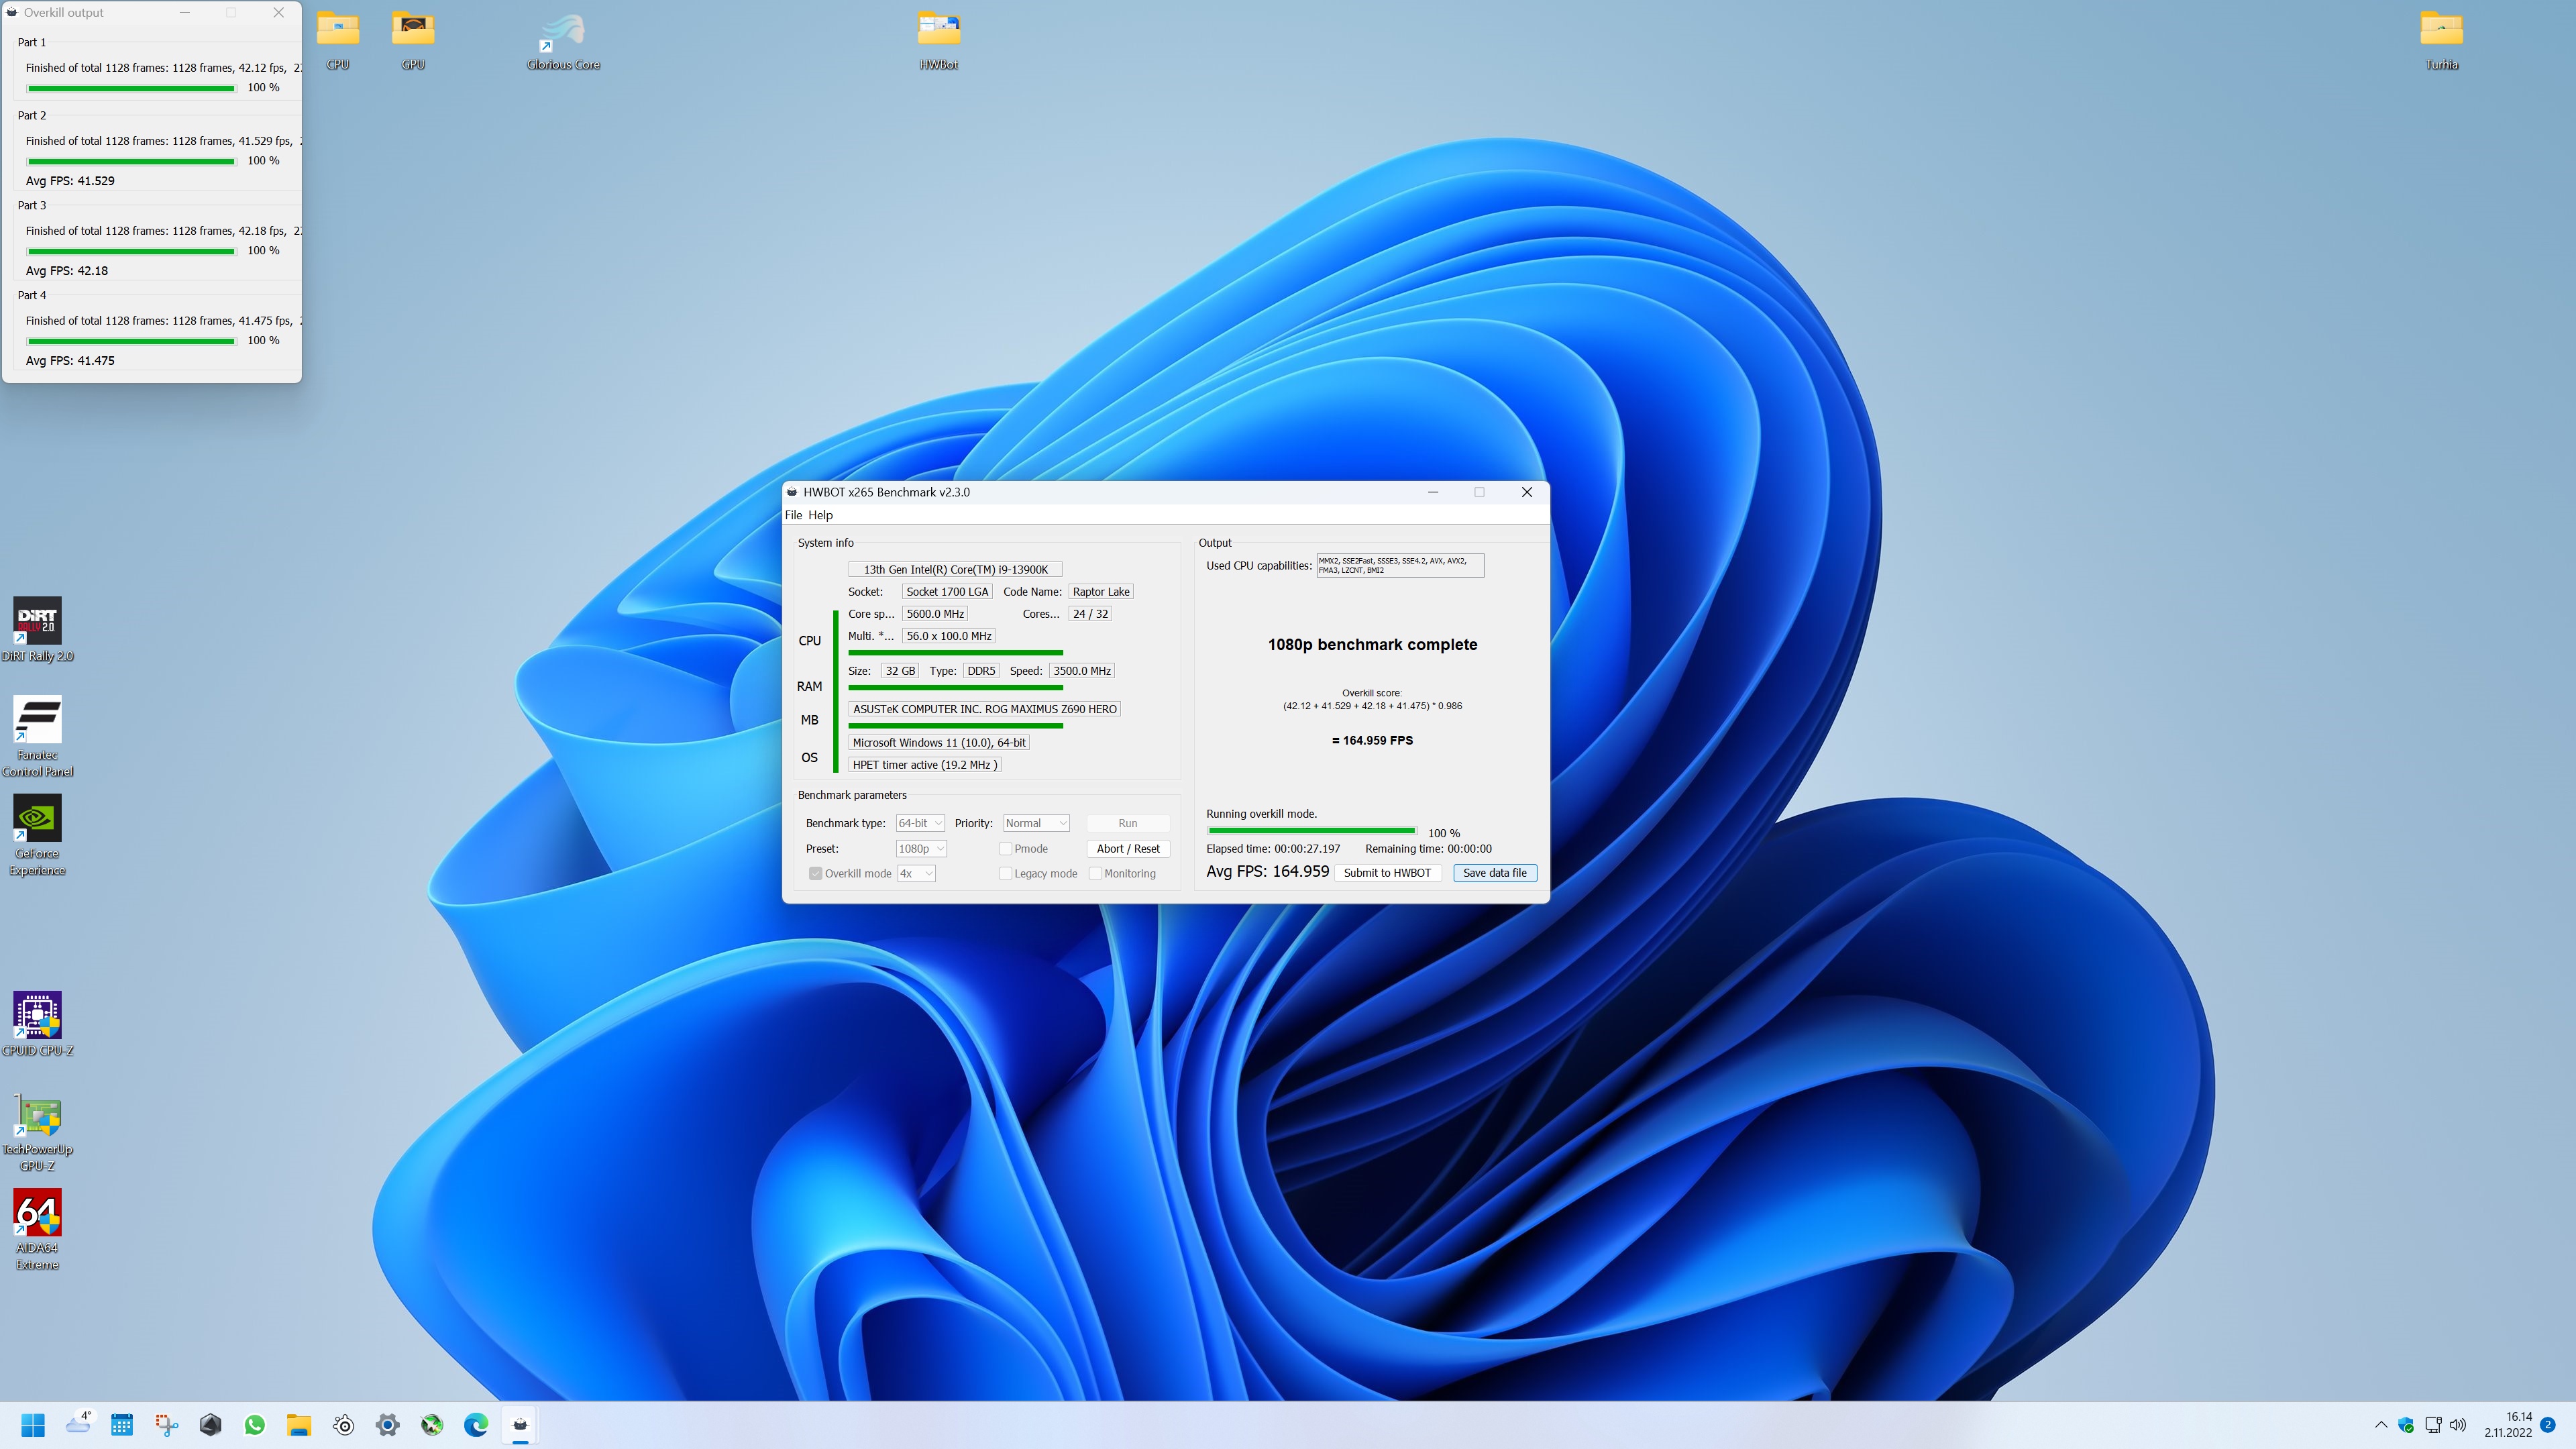Click the HWBOT x265 taskbar icon
Screen dimensions: 2576x1449
pyautogui.click(x=520, y=1425)
